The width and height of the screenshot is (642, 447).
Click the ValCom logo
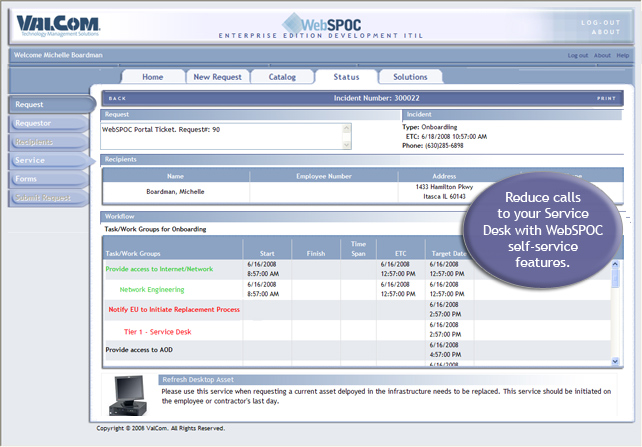click(x=58, y=26)
